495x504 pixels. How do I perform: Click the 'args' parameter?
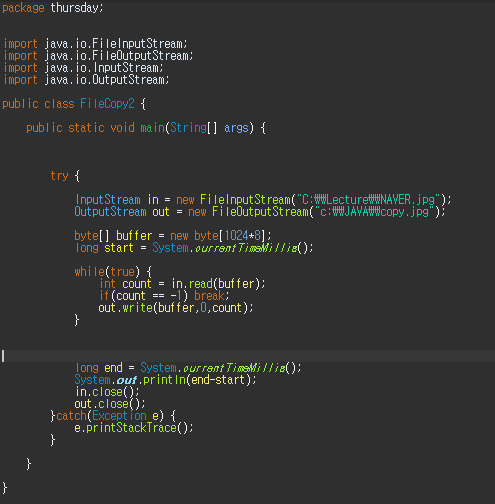coord(236,128)
